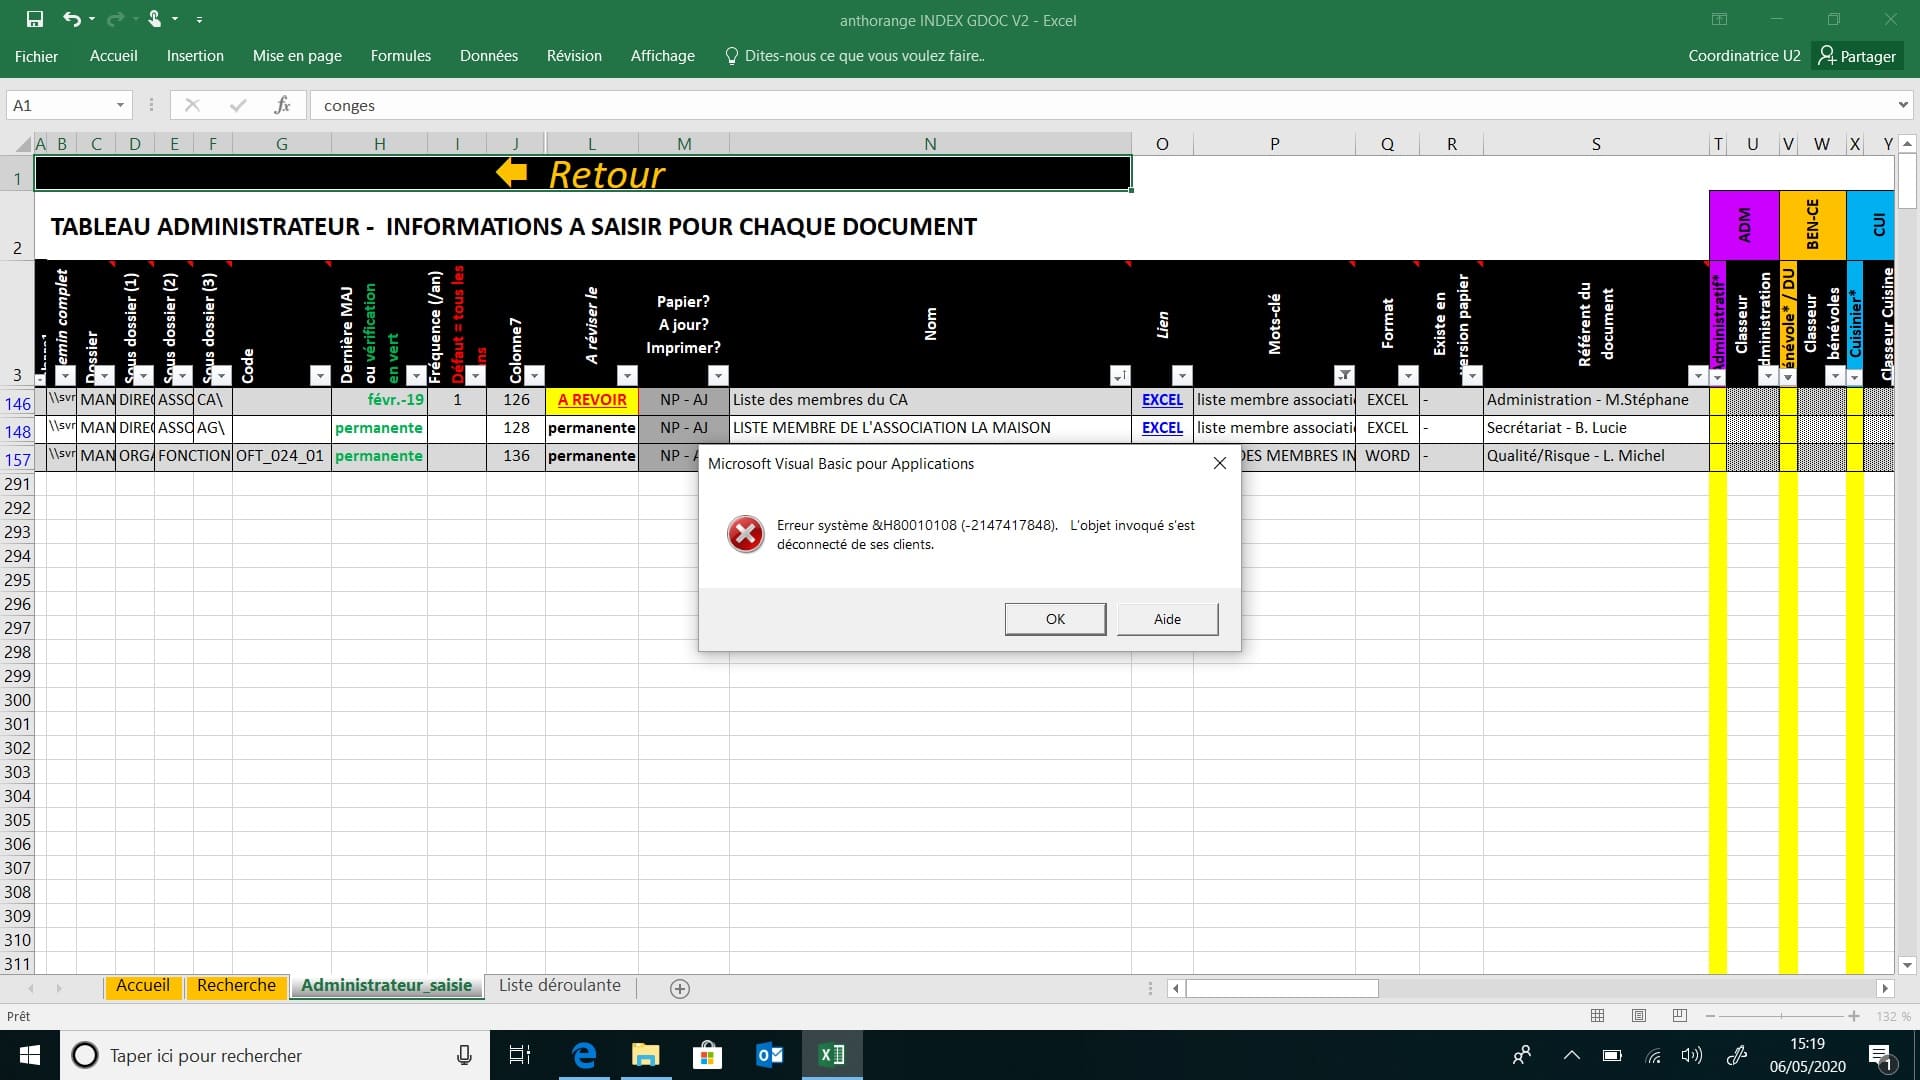This screenshot has height=1080, width=1920.
Task: Click OK in the error dialog
Action: [x=1055, y=619]
